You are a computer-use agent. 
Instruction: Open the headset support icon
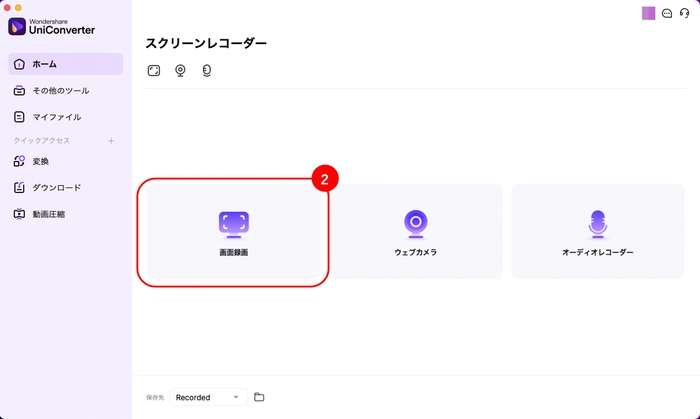tap(684, 13)
